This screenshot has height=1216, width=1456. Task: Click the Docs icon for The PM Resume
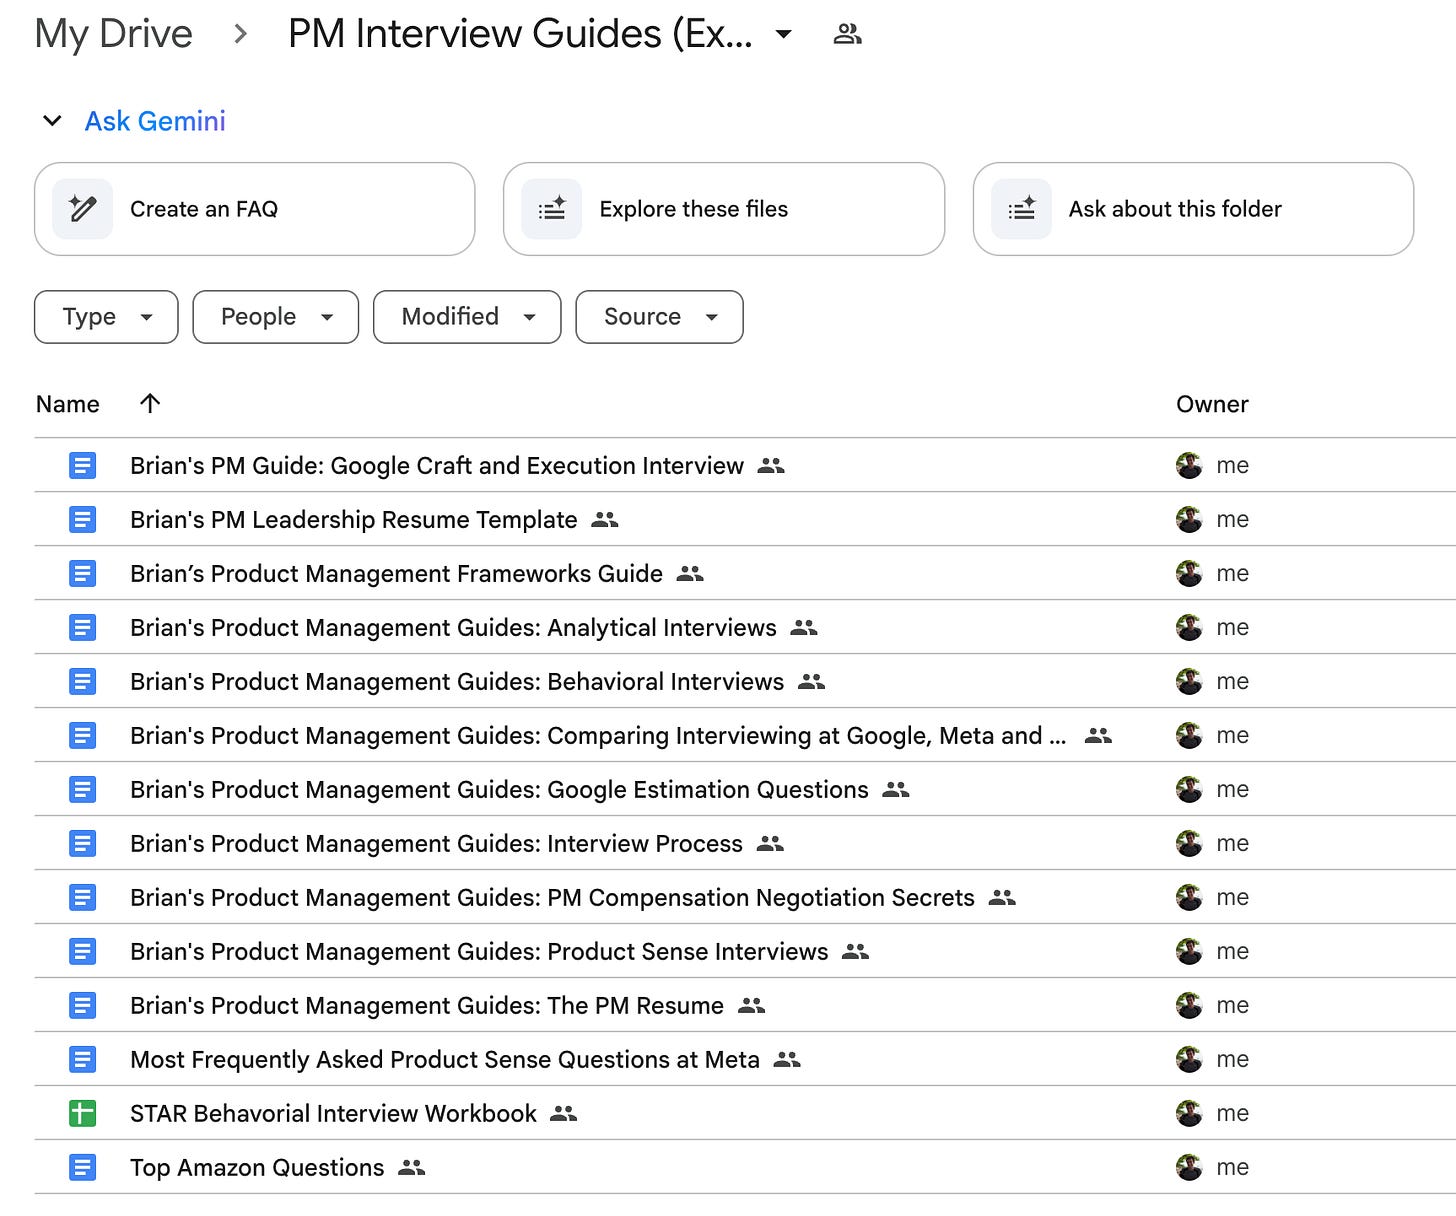coord(82,1005)
